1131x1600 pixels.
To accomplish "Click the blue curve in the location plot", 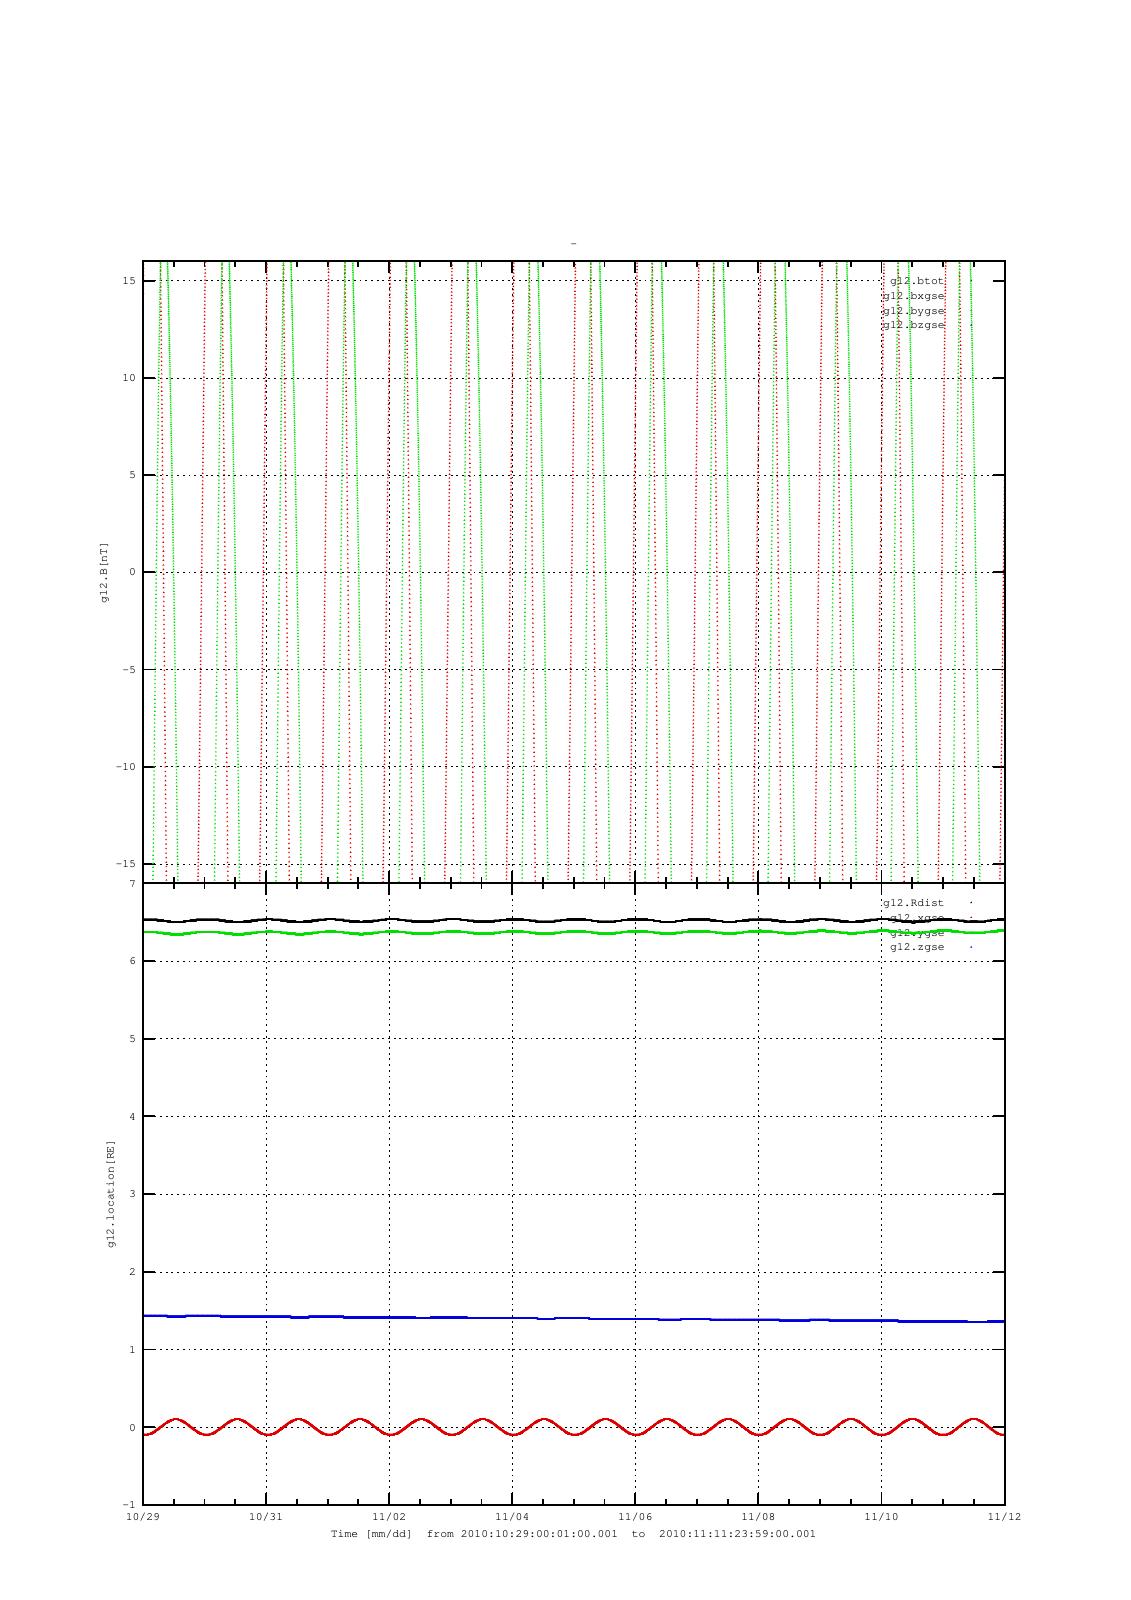I will pos(573,1319).
